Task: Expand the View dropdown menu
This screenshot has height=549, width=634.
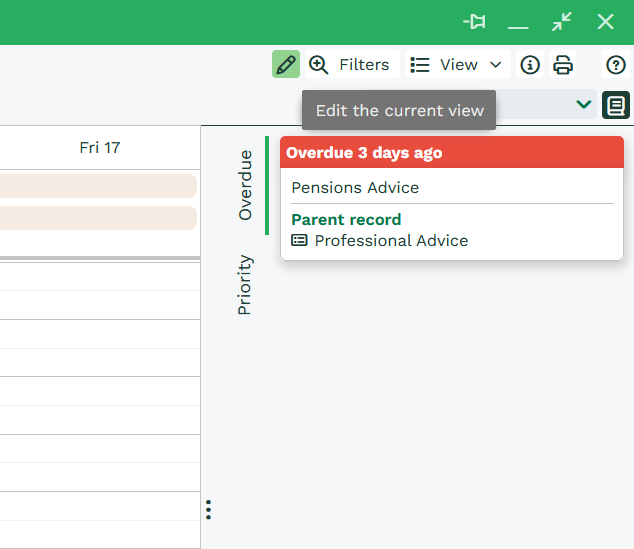Action: click(x=495, y=65)
